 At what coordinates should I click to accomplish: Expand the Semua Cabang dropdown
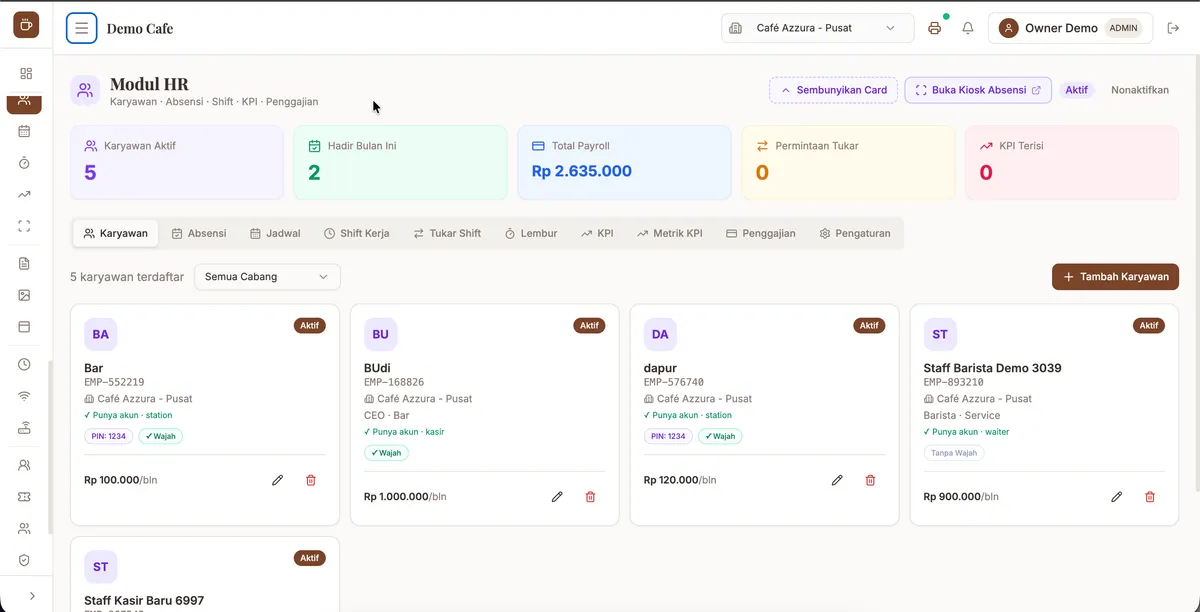point(267,277)
